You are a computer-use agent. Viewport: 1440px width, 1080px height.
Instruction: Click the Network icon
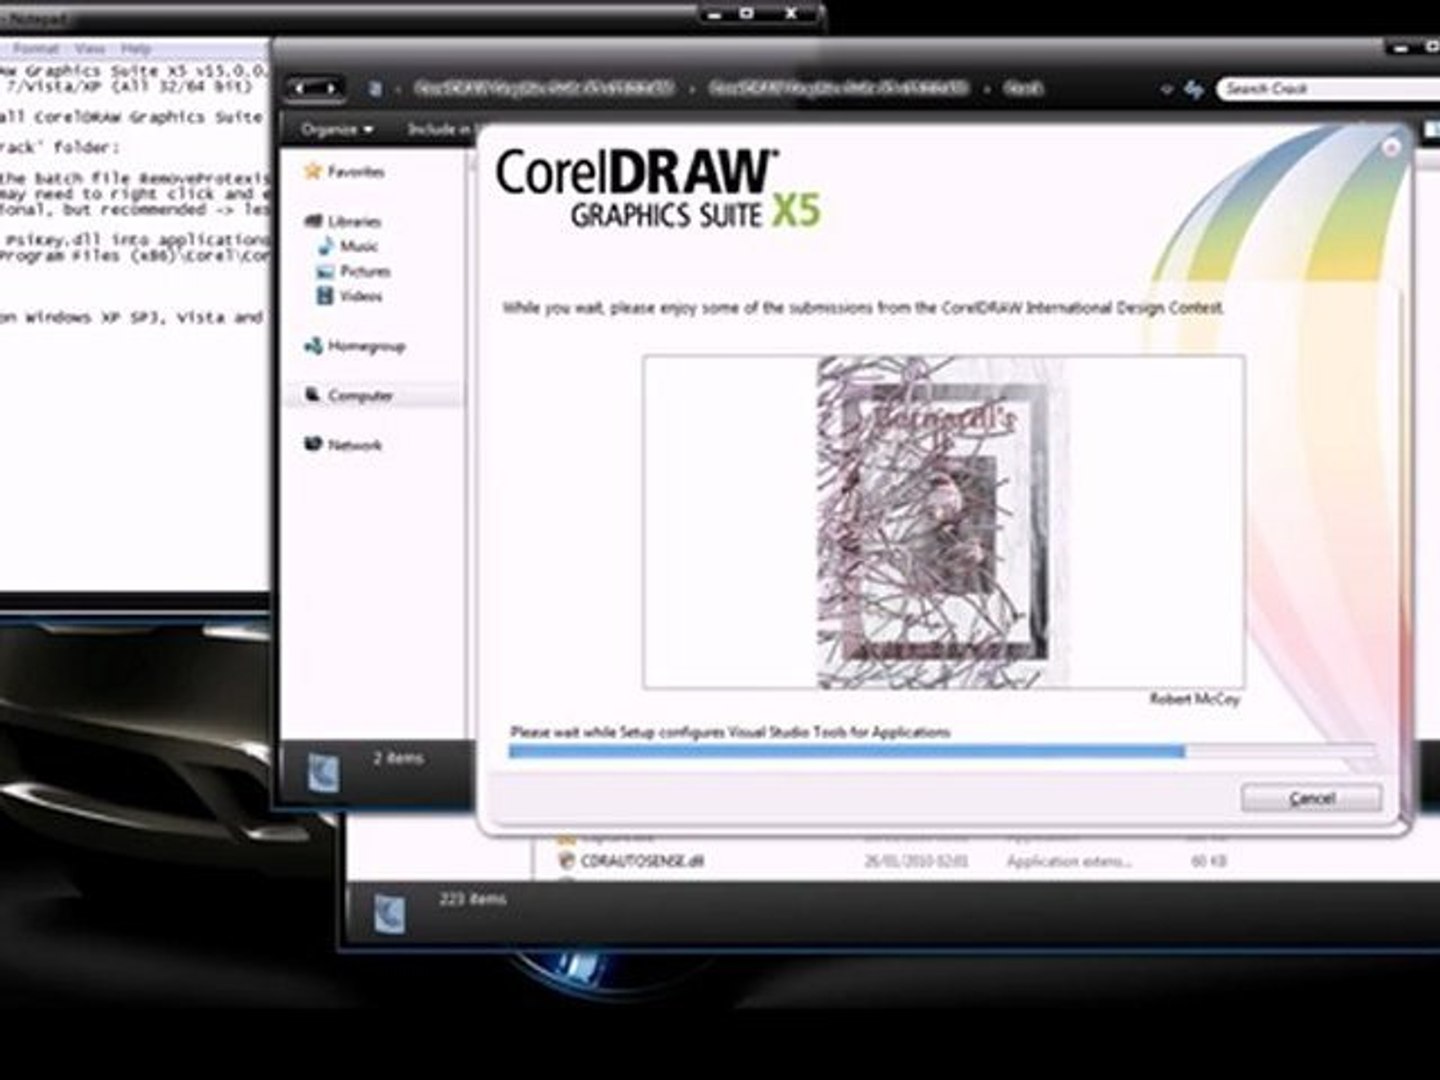click(313, 444)
